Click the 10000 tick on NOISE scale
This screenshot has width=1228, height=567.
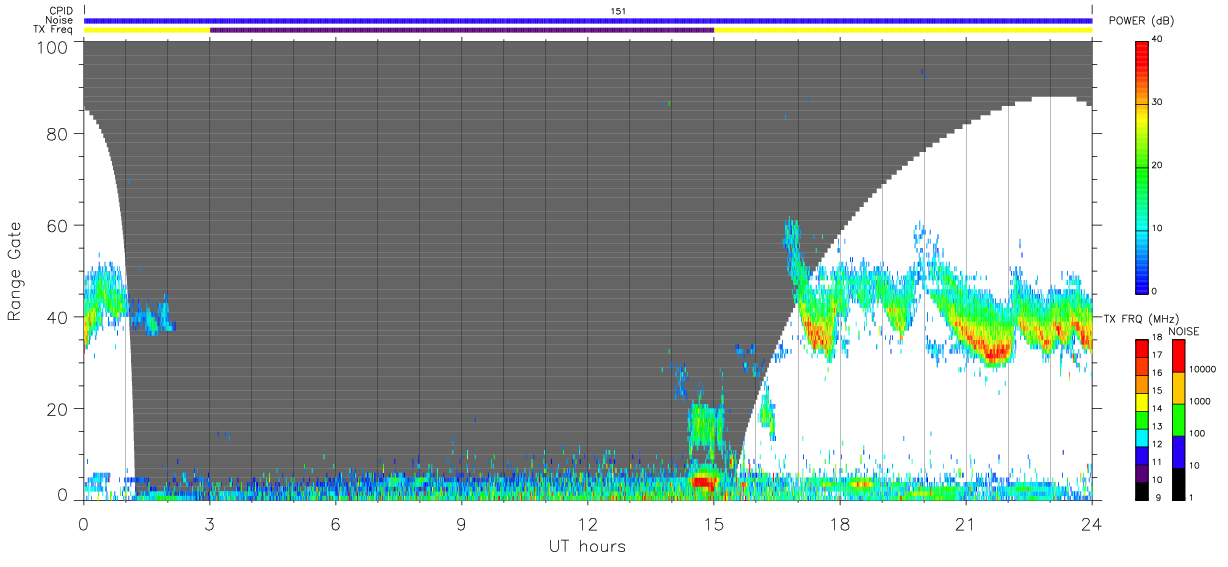click(x=1202, y=369)
